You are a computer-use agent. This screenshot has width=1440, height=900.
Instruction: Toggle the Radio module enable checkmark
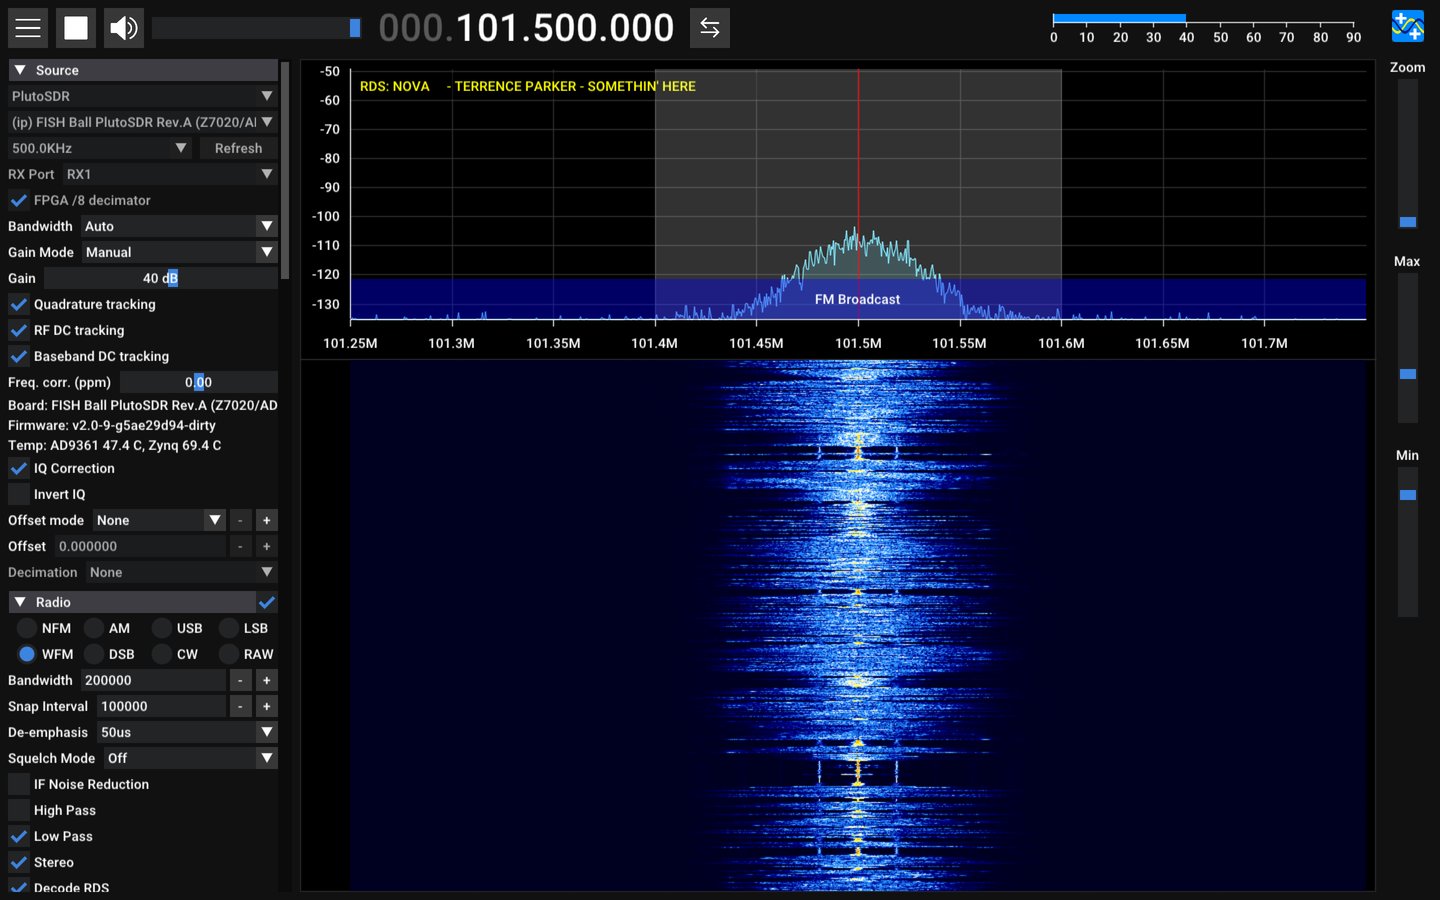tap(267, 602)
